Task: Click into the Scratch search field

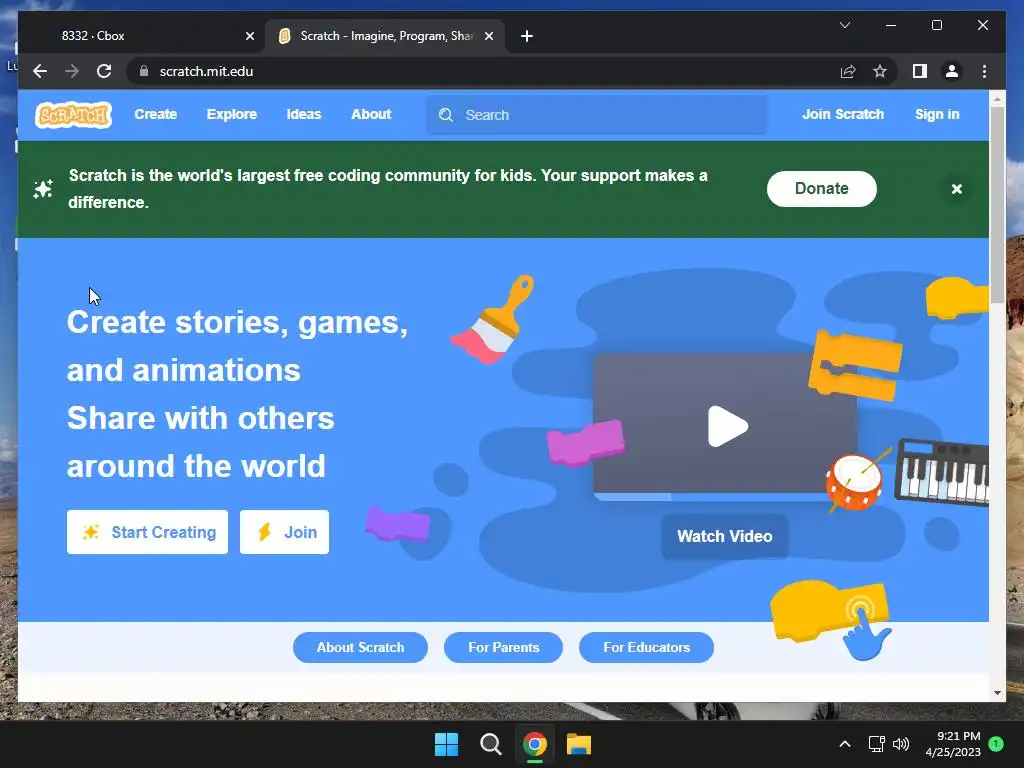Action: pyautogui.click(x=596, y=115)
